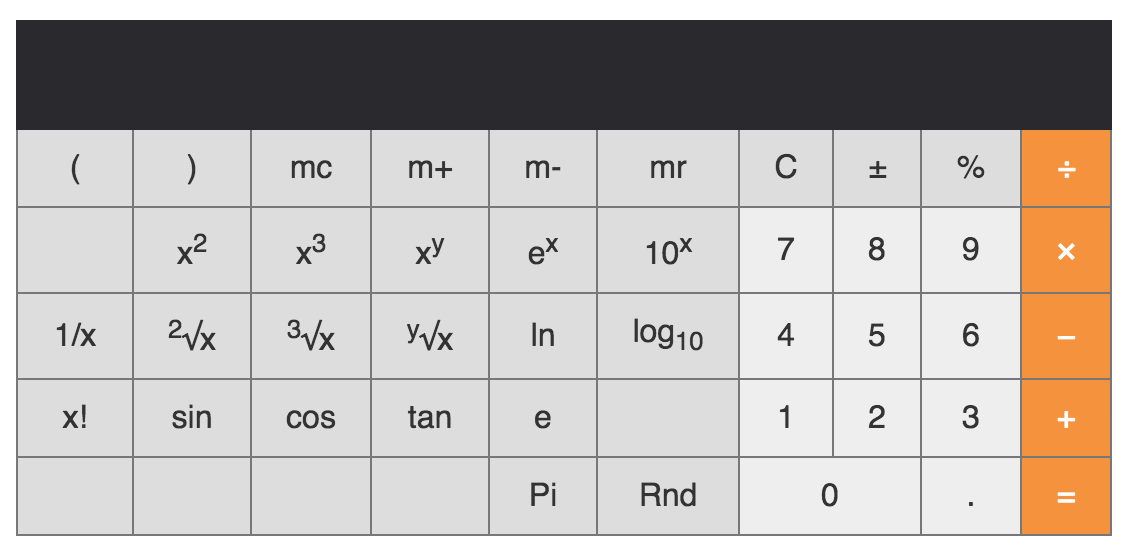The height and width of the screenshot is (556, 1132).
Task: Toggle sign with the ± key
Action: point(877,169)
